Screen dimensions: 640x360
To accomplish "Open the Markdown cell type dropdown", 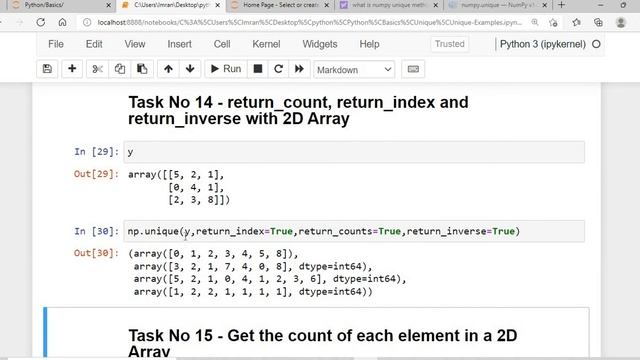I will pos(354,70).
